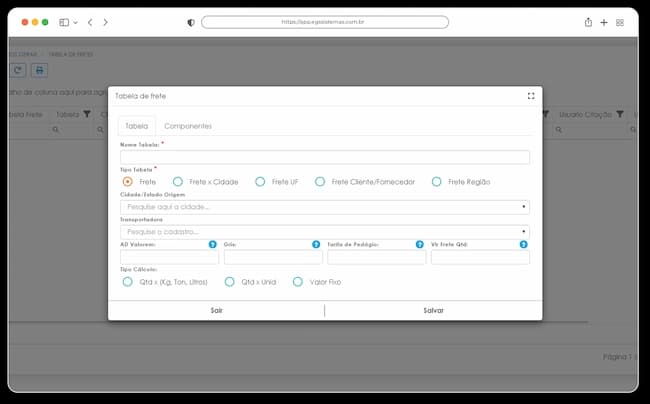Image resolution: width=650 pixels, height=404 pixels.
Task: Select the Frete x Cidade radio option
Action: [178, 181]
